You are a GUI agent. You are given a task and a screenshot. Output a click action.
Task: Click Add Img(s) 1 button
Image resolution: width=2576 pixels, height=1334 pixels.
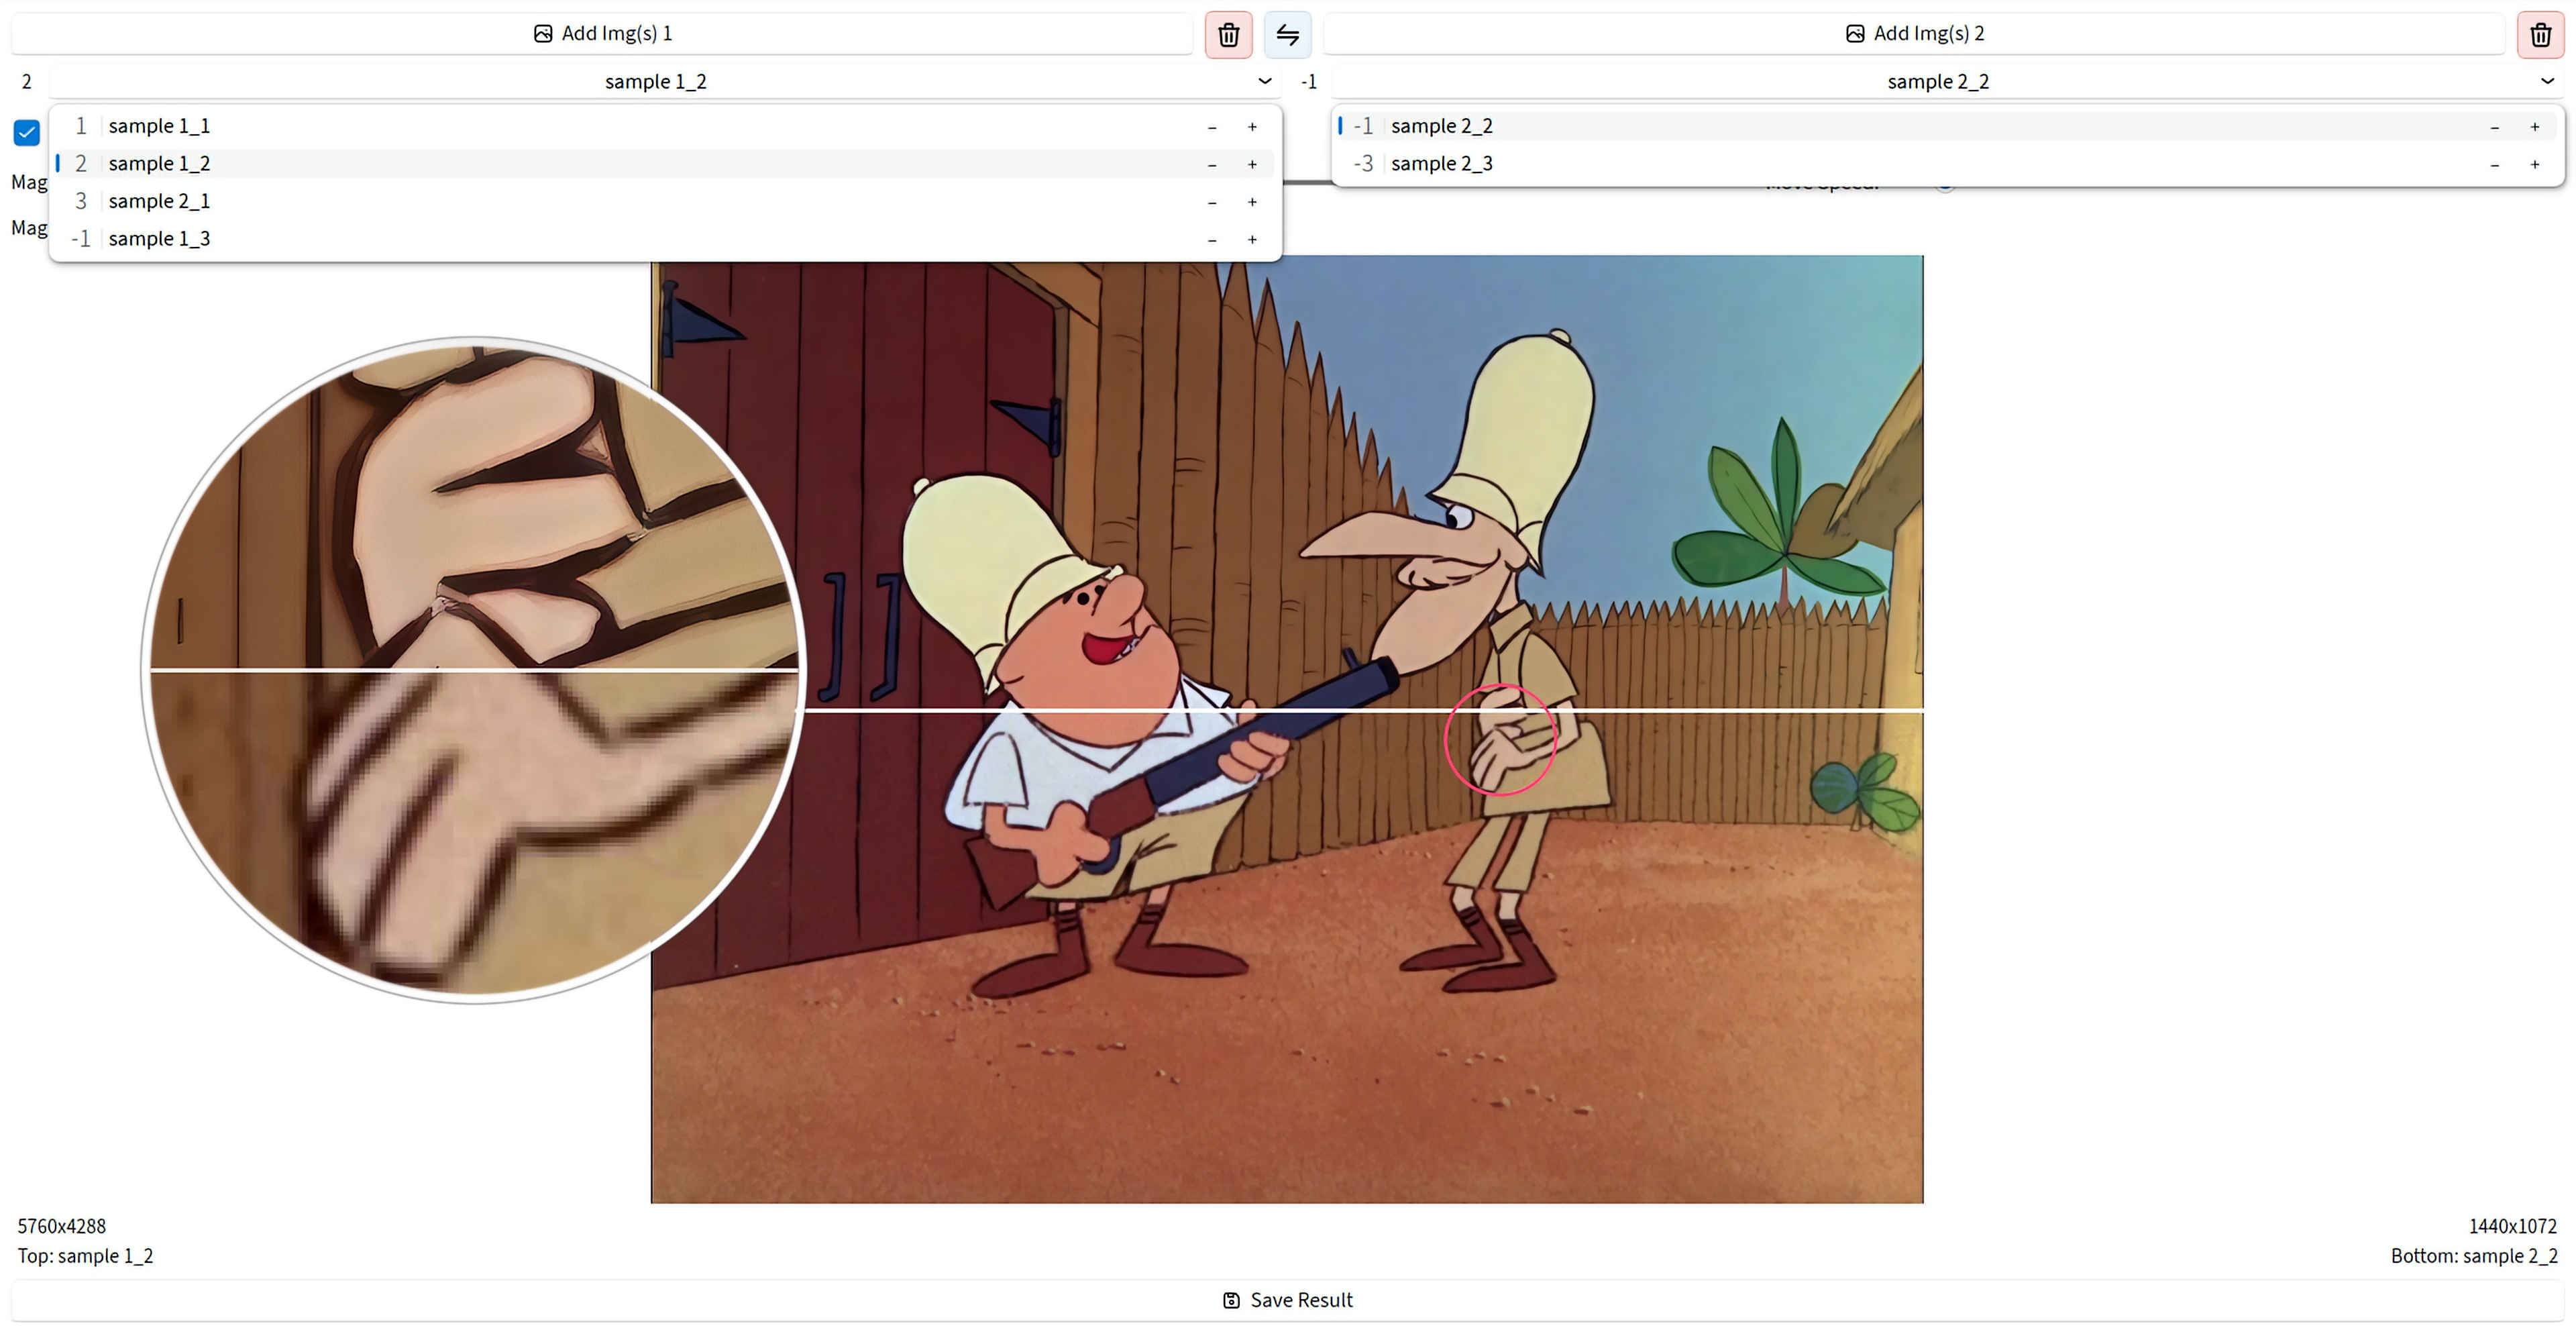(602, 33)
